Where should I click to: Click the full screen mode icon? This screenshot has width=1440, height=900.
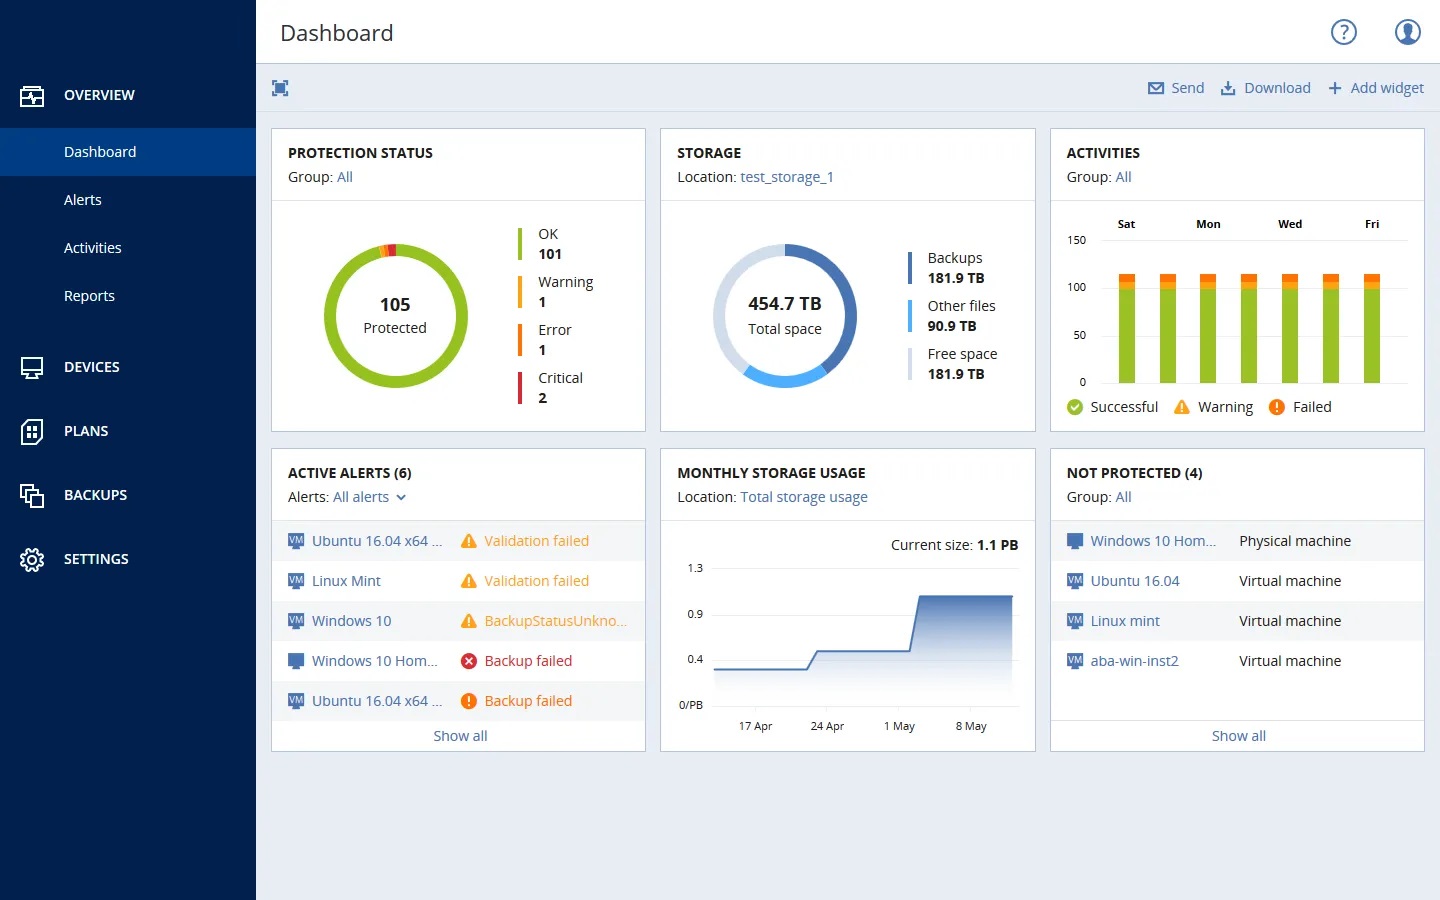click(x=280, y=88)
